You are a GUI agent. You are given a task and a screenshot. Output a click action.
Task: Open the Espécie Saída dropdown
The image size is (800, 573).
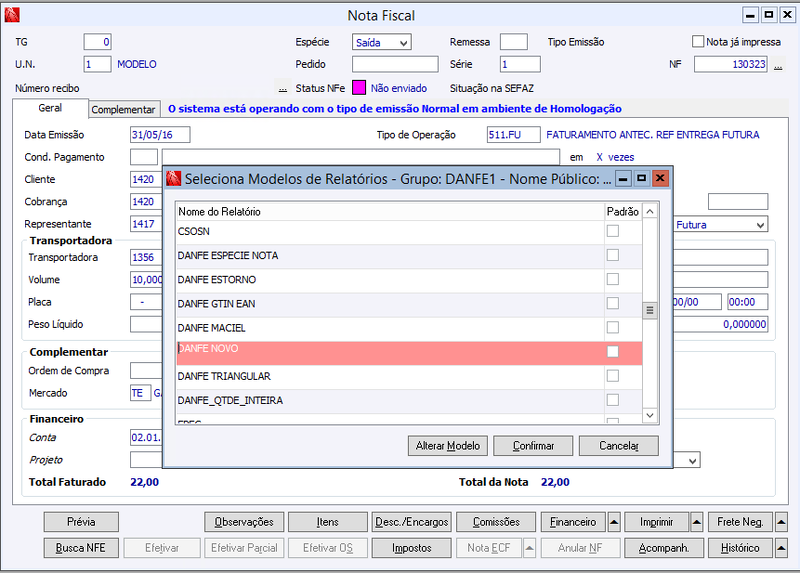pyautogui.click(x=381, y=42)
